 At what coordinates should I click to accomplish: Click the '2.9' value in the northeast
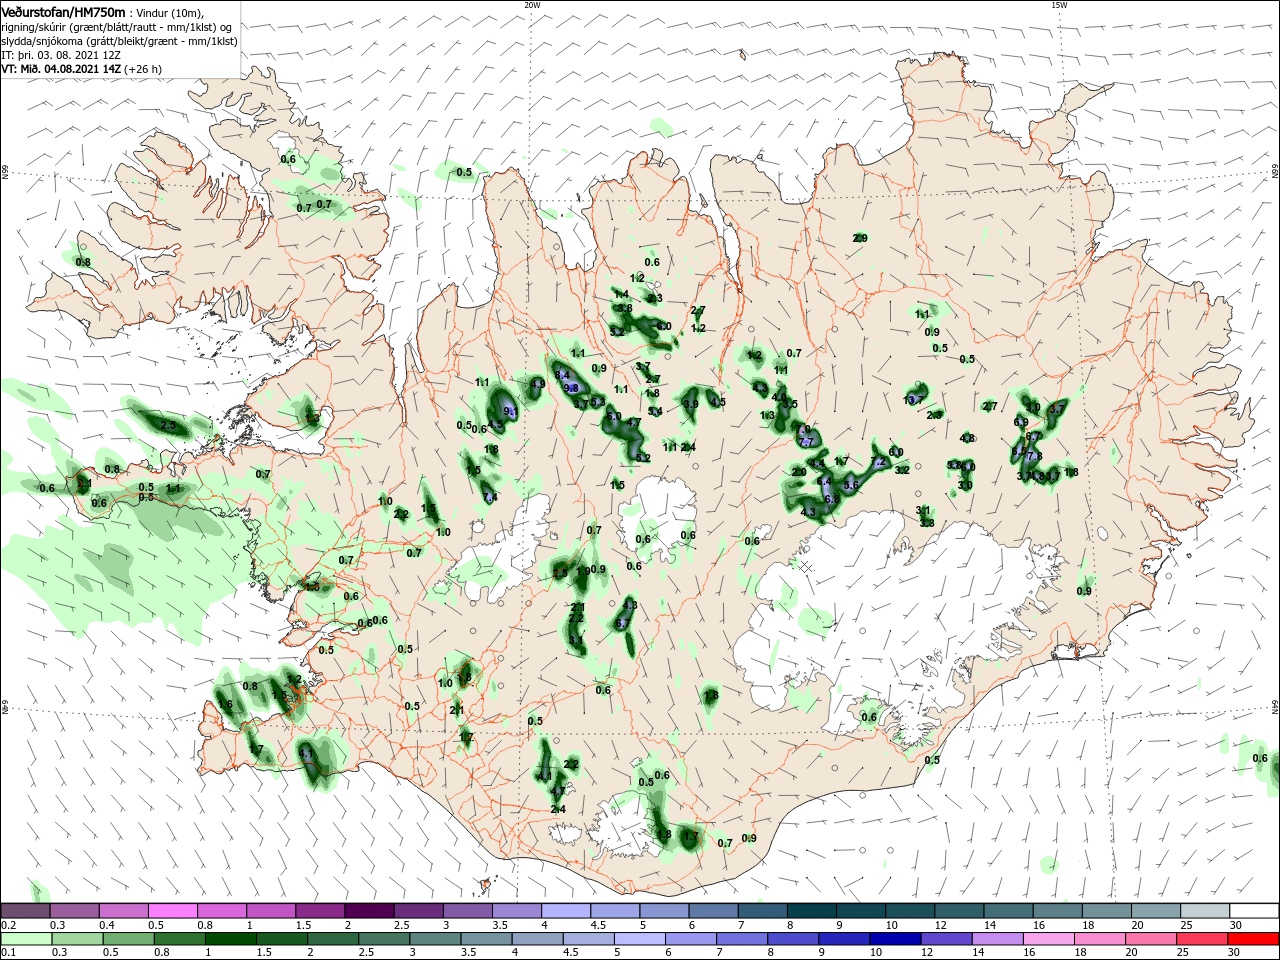click(x=860, y=238)
